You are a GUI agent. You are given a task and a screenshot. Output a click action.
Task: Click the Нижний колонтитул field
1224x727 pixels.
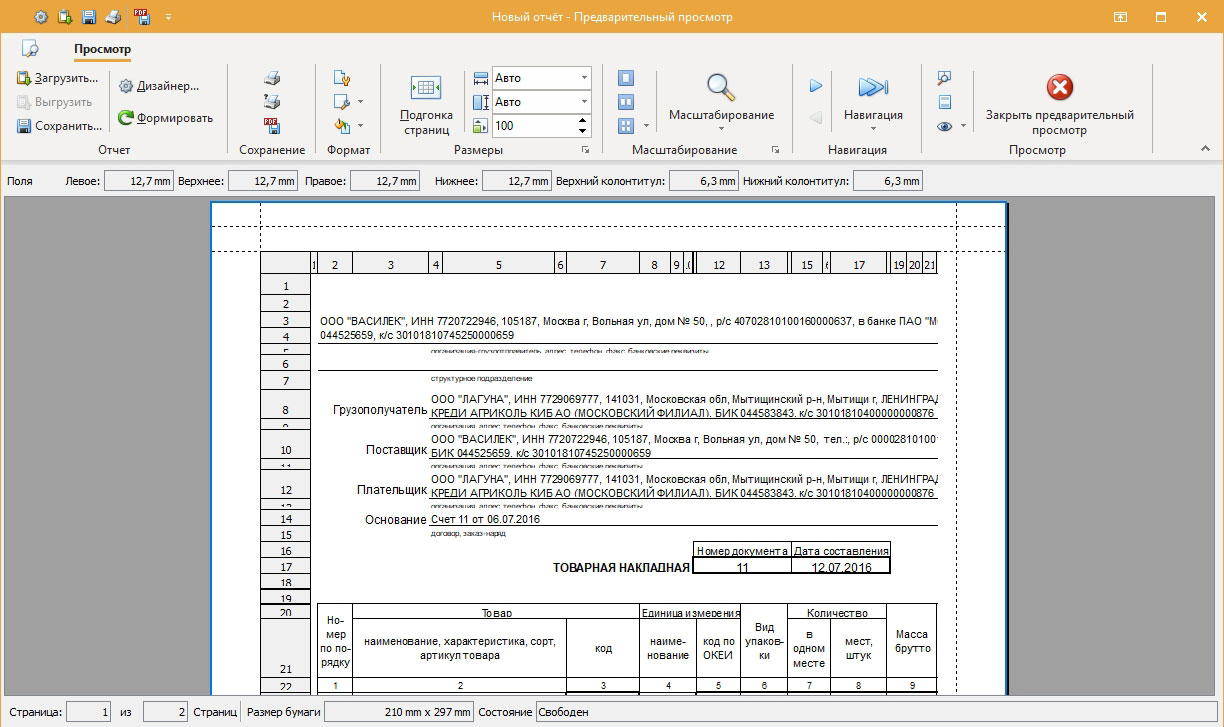(x=888, y=181)
